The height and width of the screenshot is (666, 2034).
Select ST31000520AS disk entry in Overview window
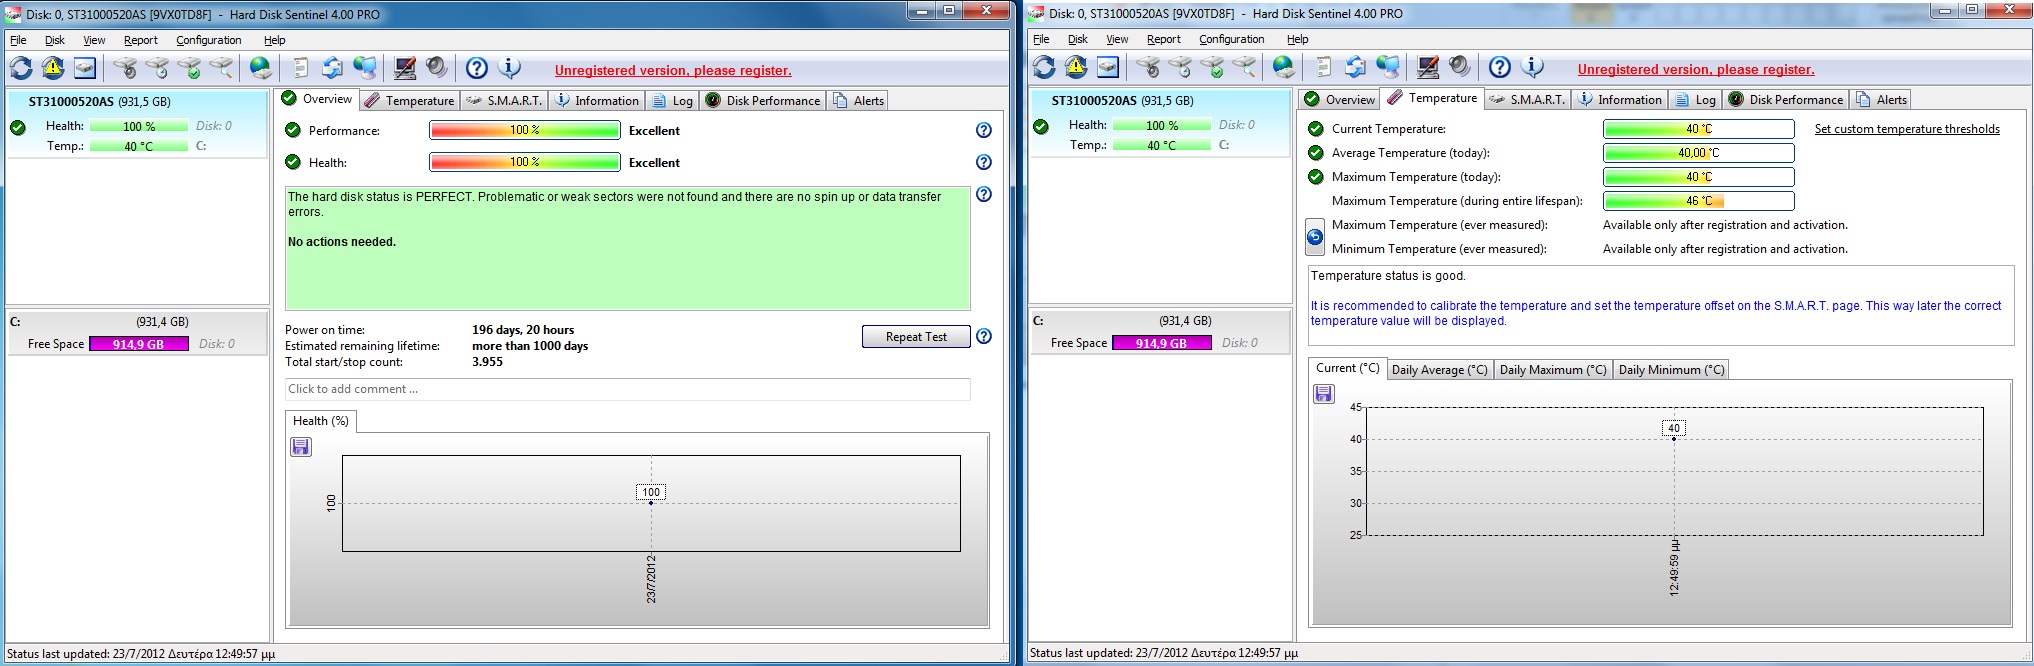138,125
